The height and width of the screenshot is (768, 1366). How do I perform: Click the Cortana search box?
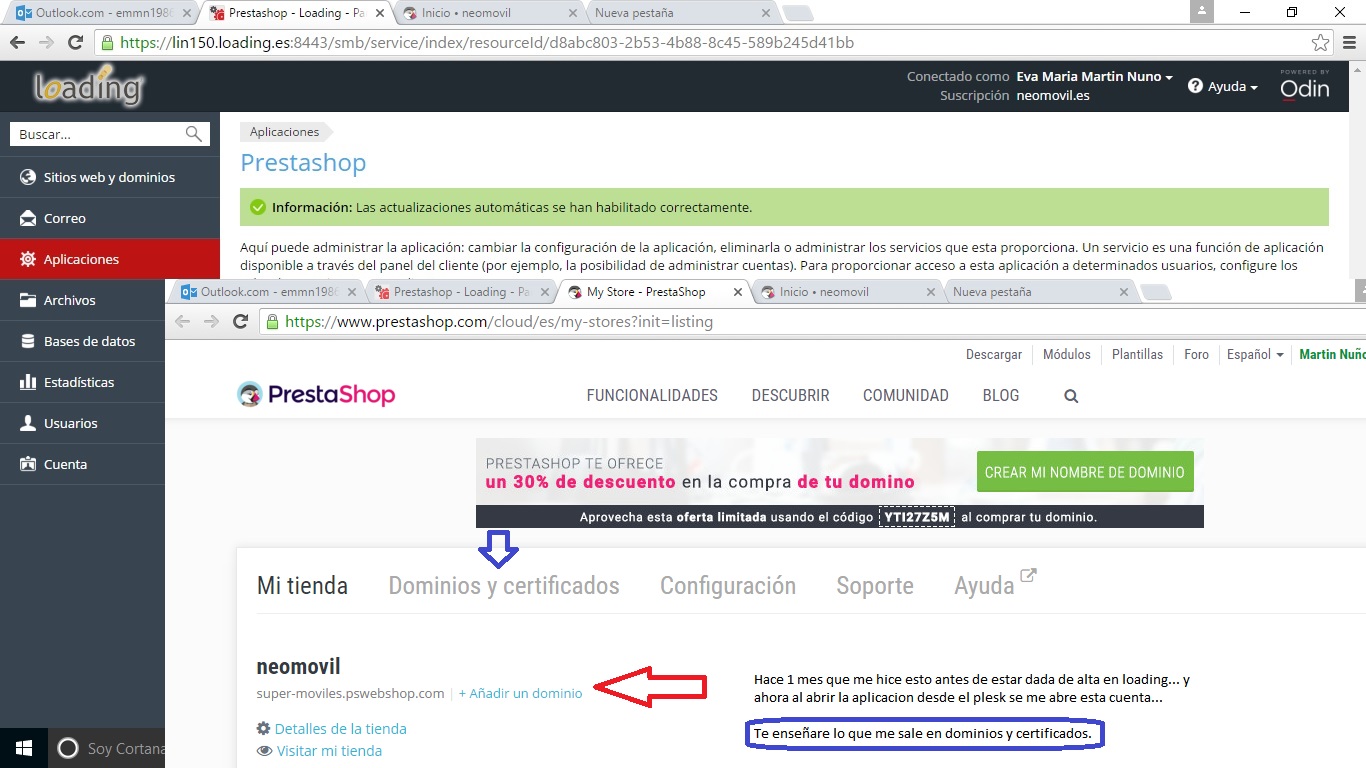click(107, 748)
